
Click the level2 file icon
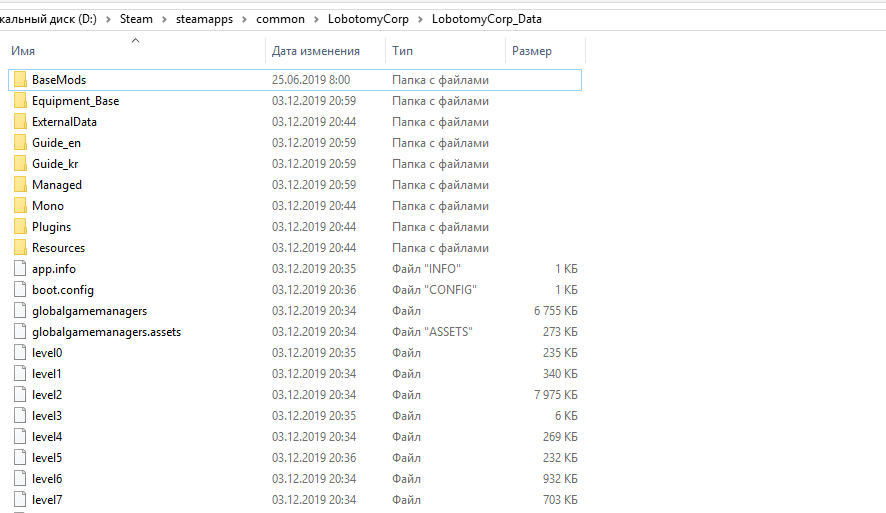[20, 394]
